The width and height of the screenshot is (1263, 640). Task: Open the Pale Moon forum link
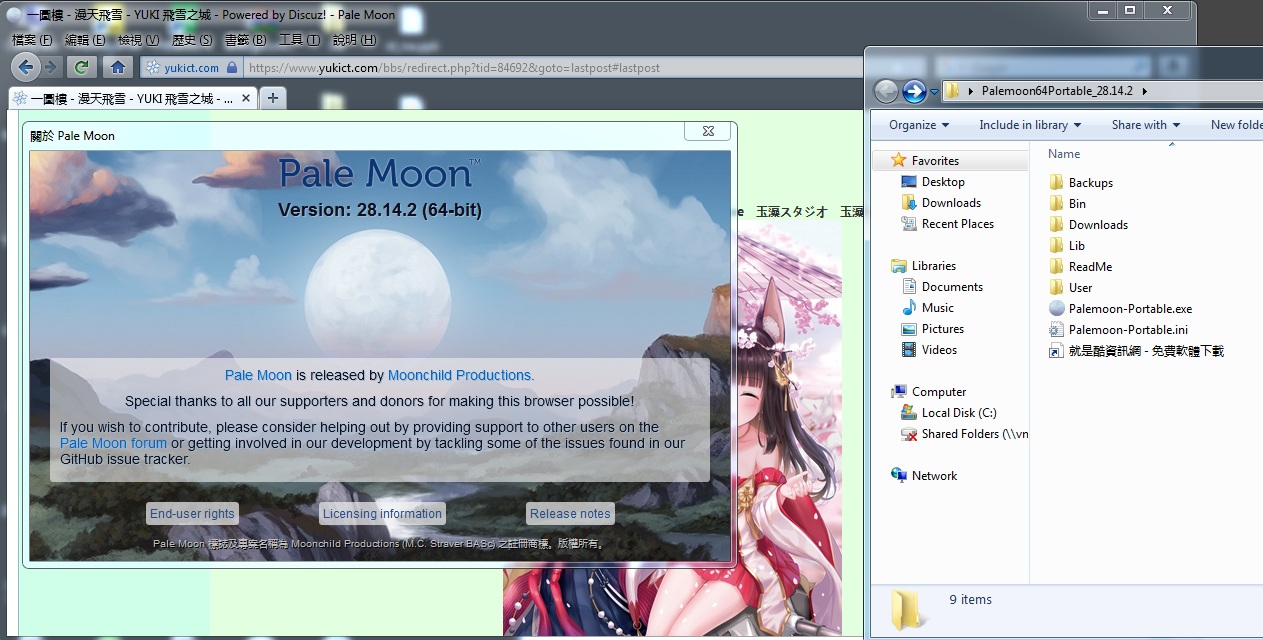pos(113,443)
